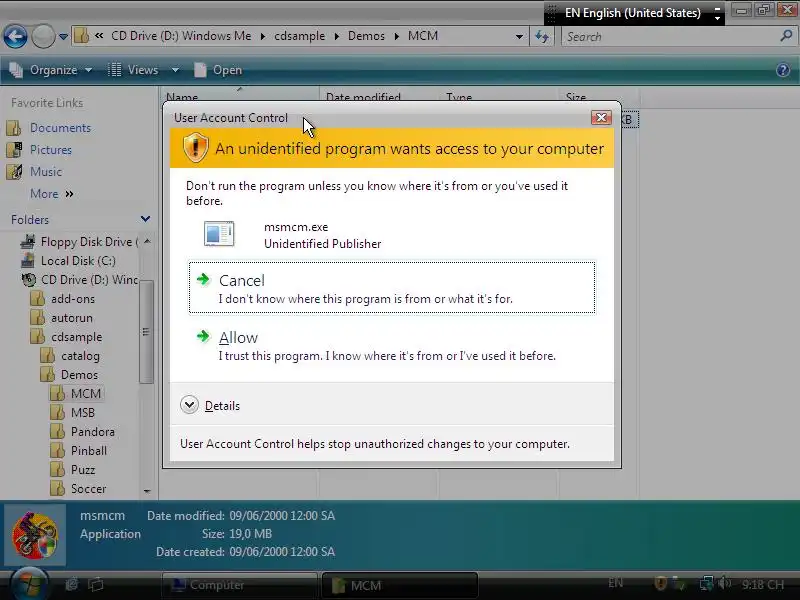800x600 pixels.
Task: Click the Size column header
Action: (x=598, y=95)
